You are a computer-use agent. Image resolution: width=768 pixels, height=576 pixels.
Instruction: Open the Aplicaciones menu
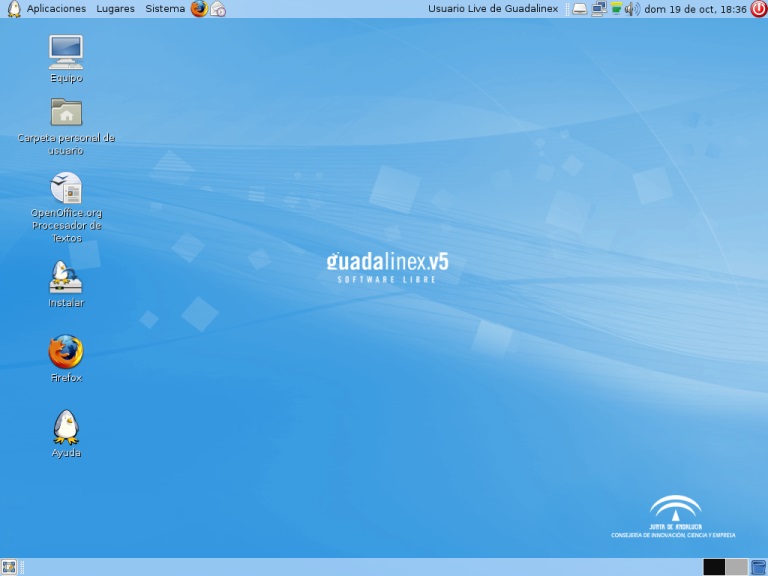[56, 9]
